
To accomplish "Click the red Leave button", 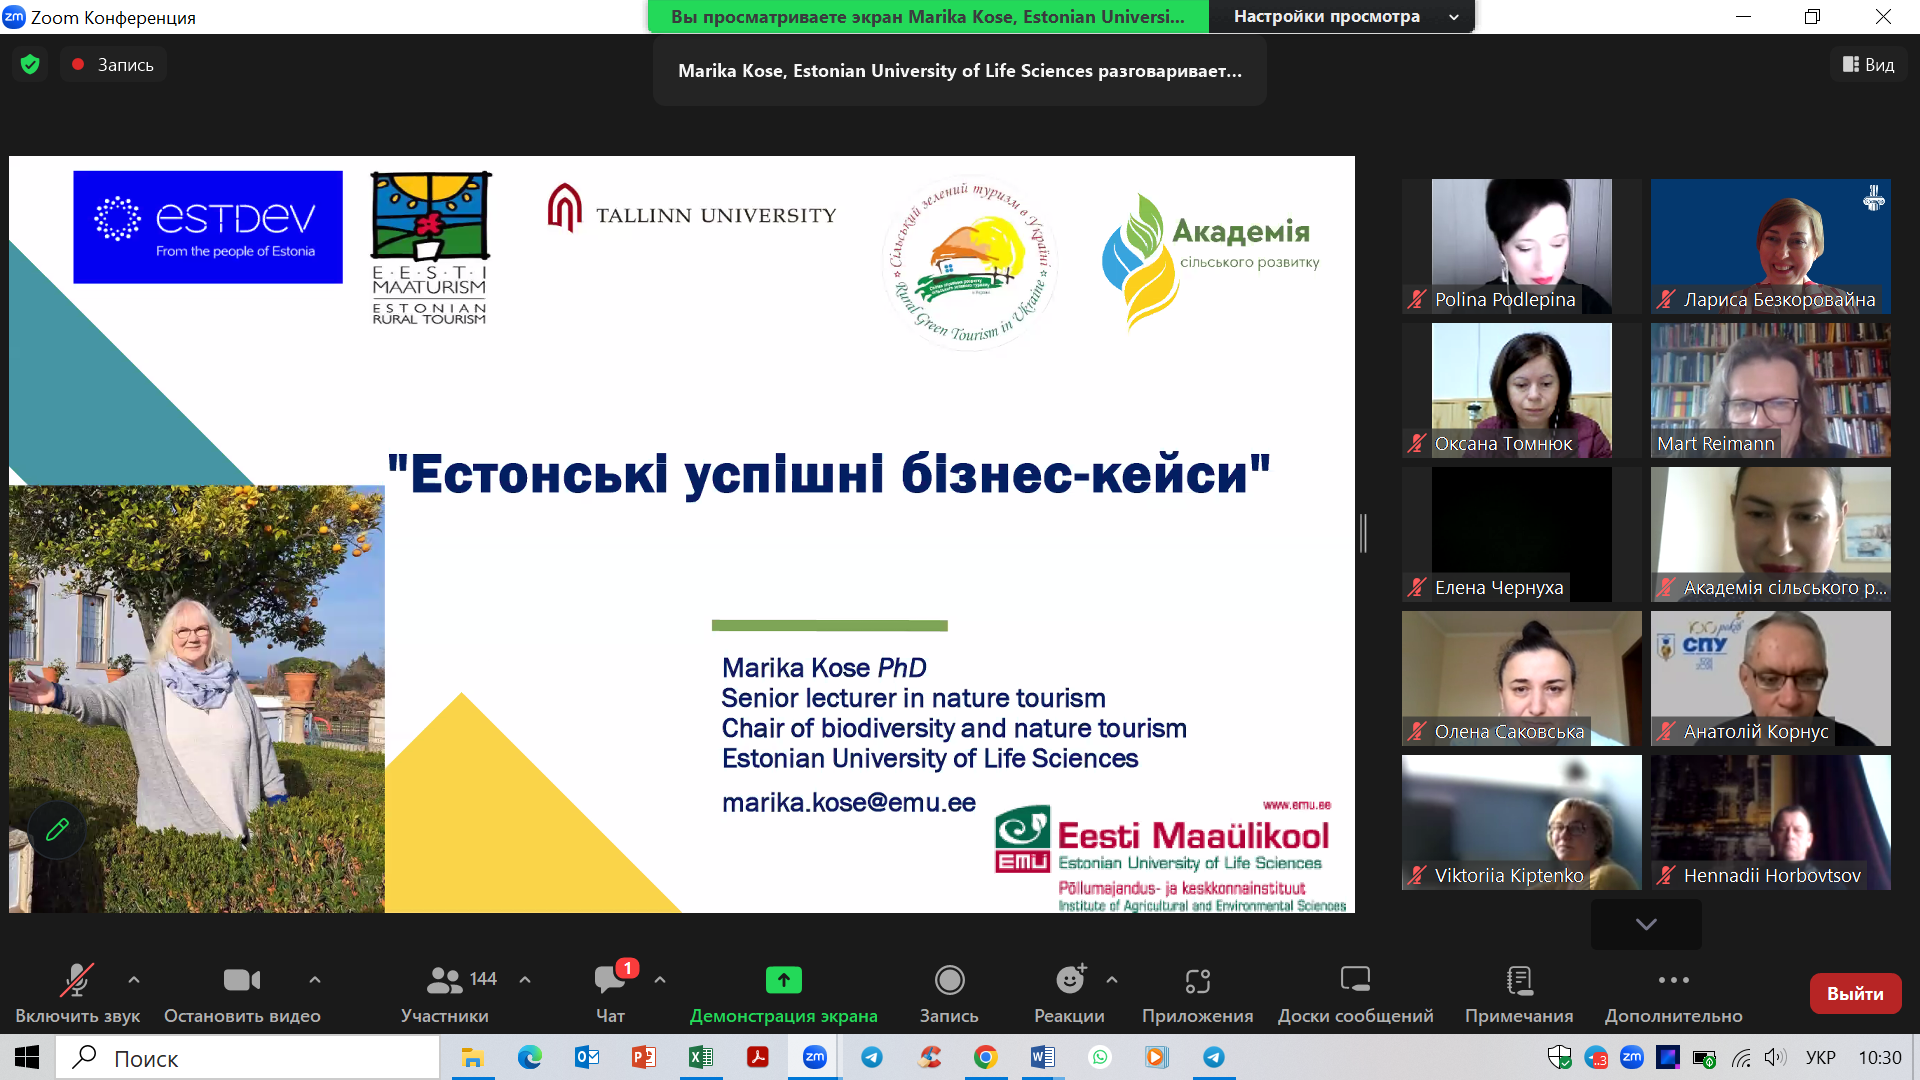I will coord(1855,993).
